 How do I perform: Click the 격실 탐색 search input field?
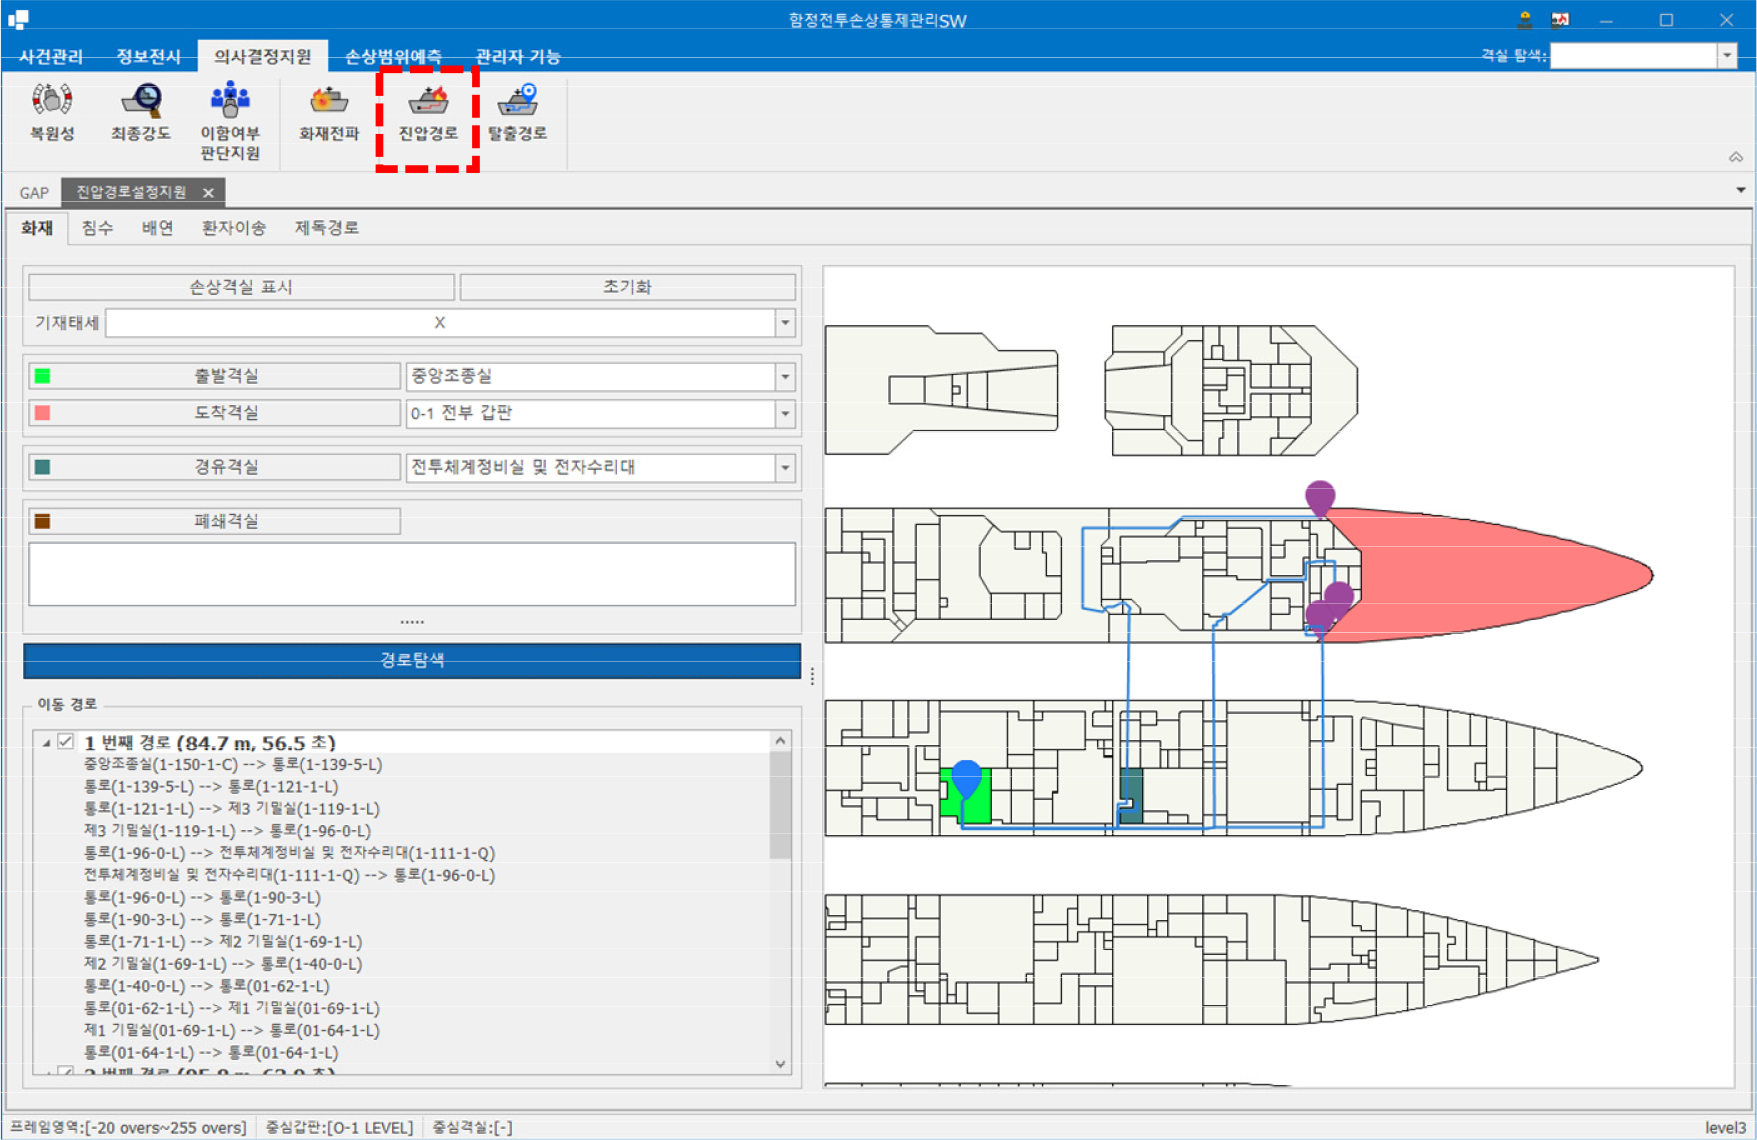pyautogui.click(x=1633, y=56)
